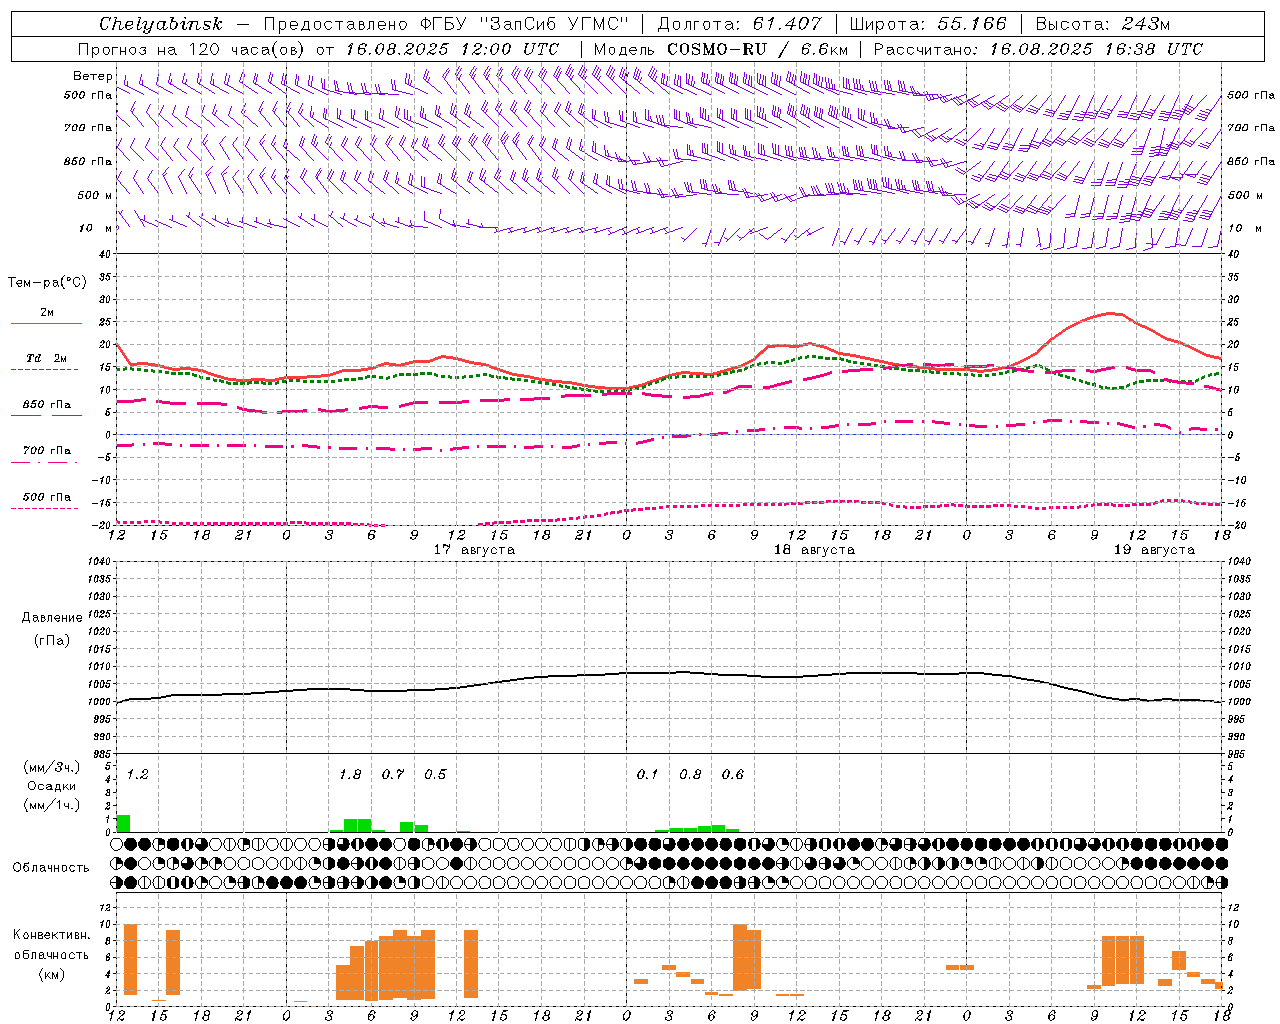This screenshot has width=1280, height=1024.
Task: Click the Давление pressure panel label
Action: [x=52, y=618]
